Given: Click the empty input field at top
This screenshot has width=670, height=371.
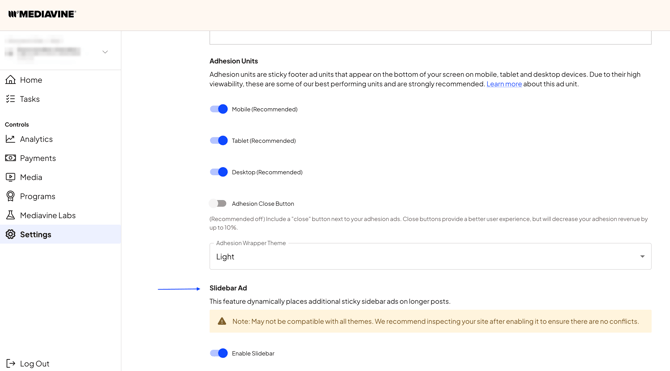Looking at the screenshot, I should (430, 37).
